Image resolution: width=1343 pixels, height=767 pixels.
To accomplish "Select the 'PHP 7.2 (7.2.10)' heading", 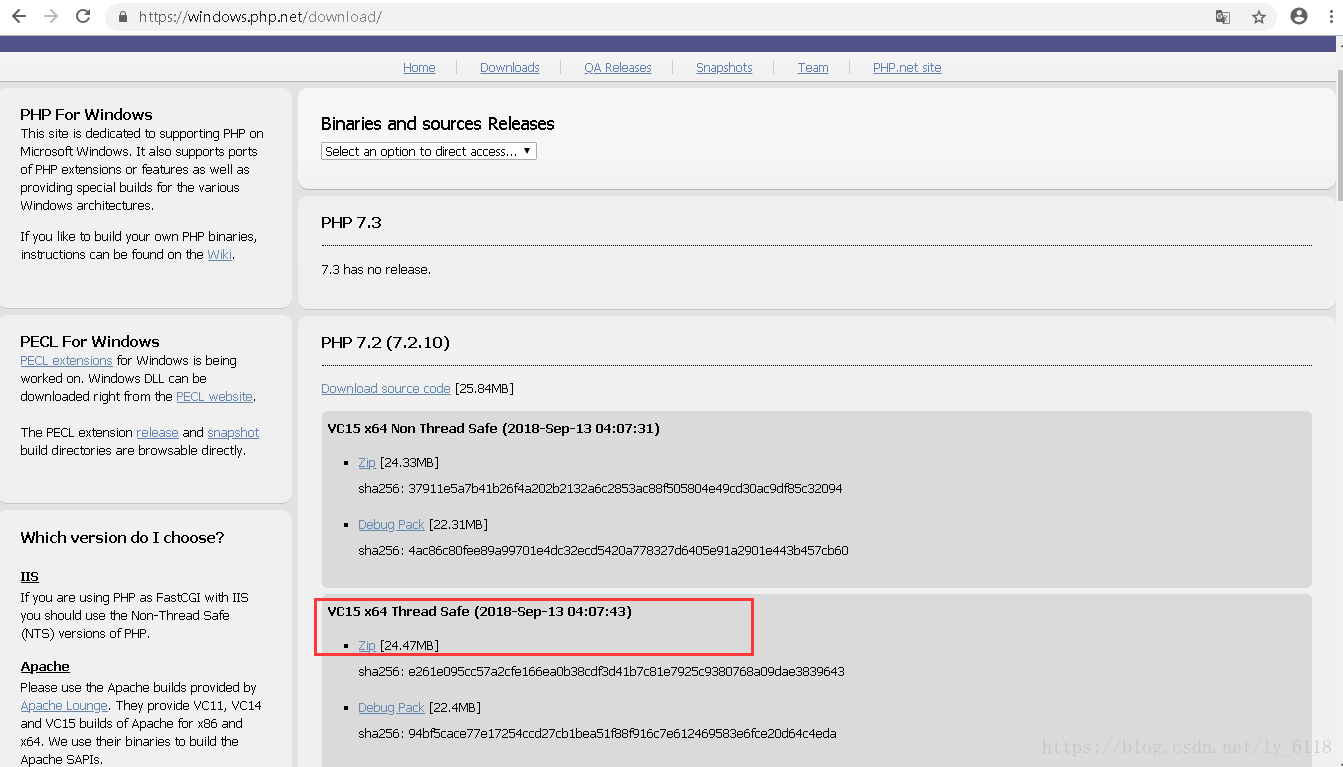I will [385, 343].
